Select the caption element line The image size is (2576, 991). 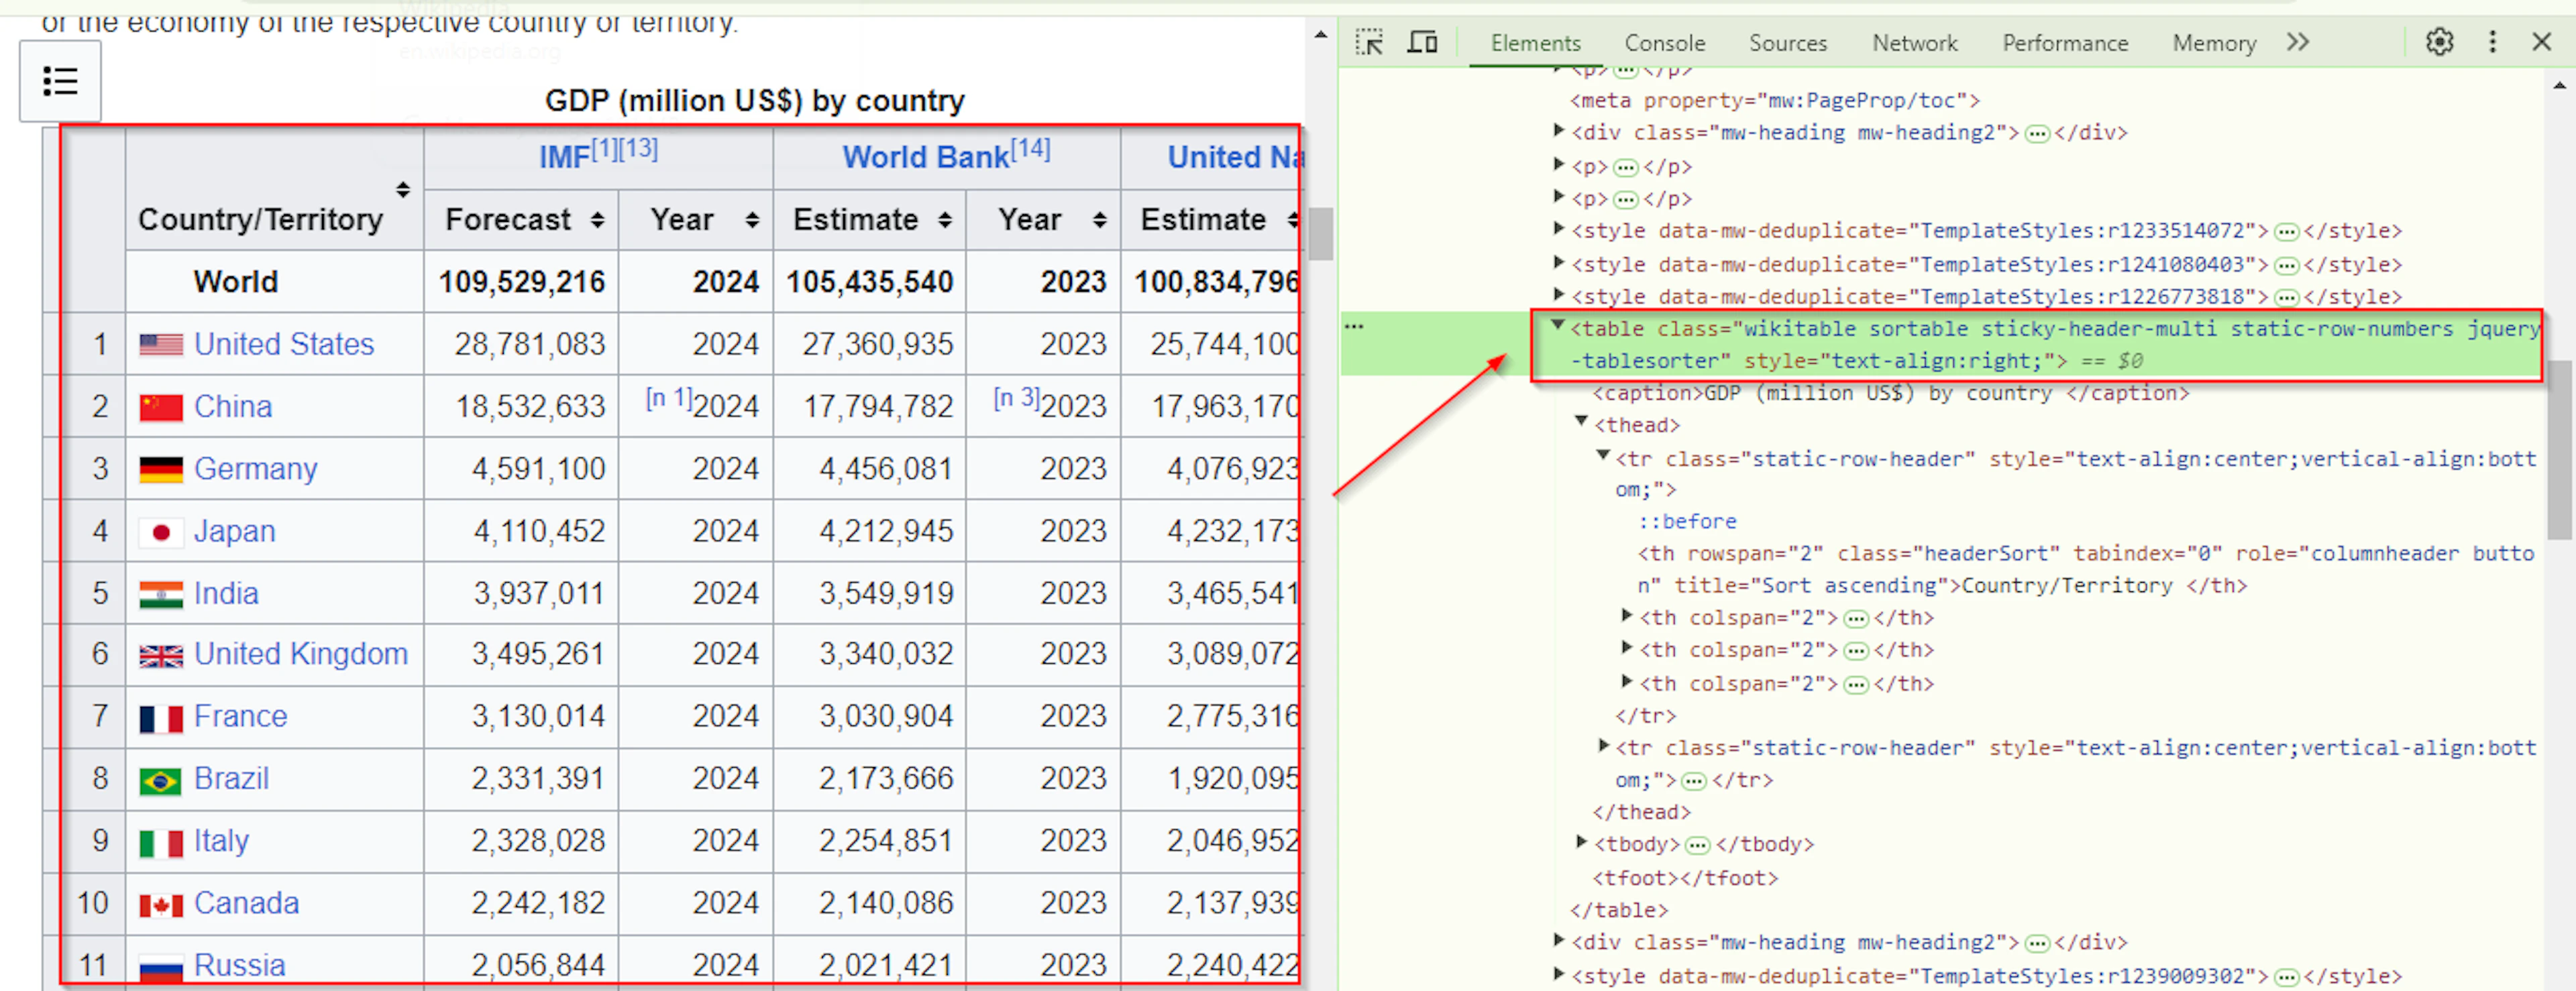tap(1890, 393)
